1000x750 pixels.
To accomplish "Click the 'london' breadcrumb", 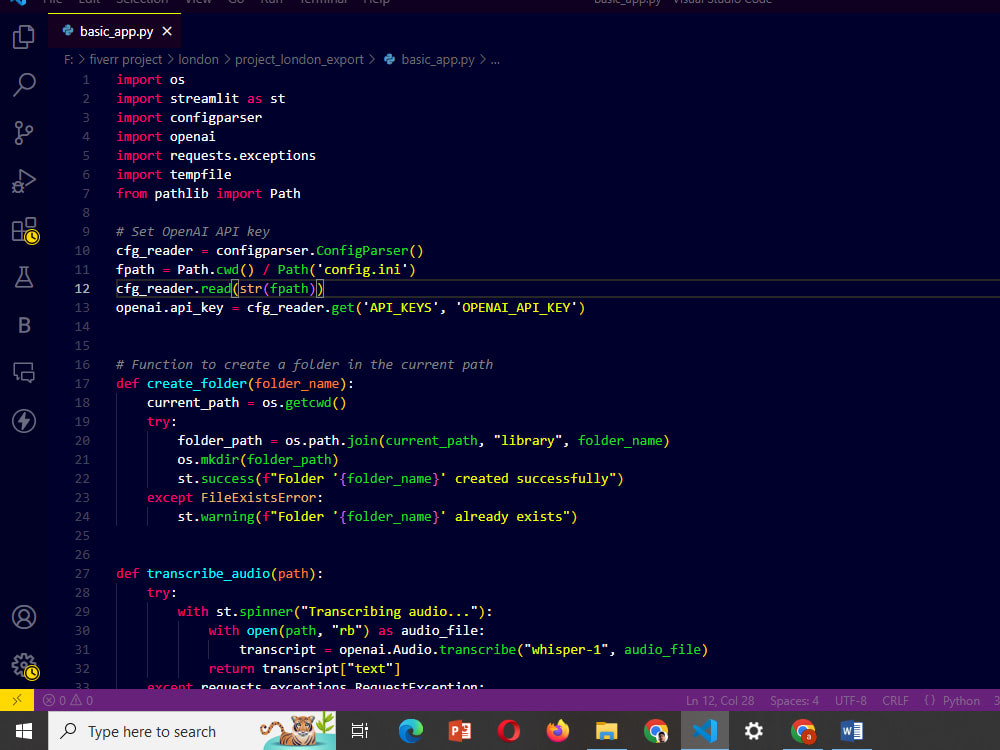I will [x=198, y=59].
